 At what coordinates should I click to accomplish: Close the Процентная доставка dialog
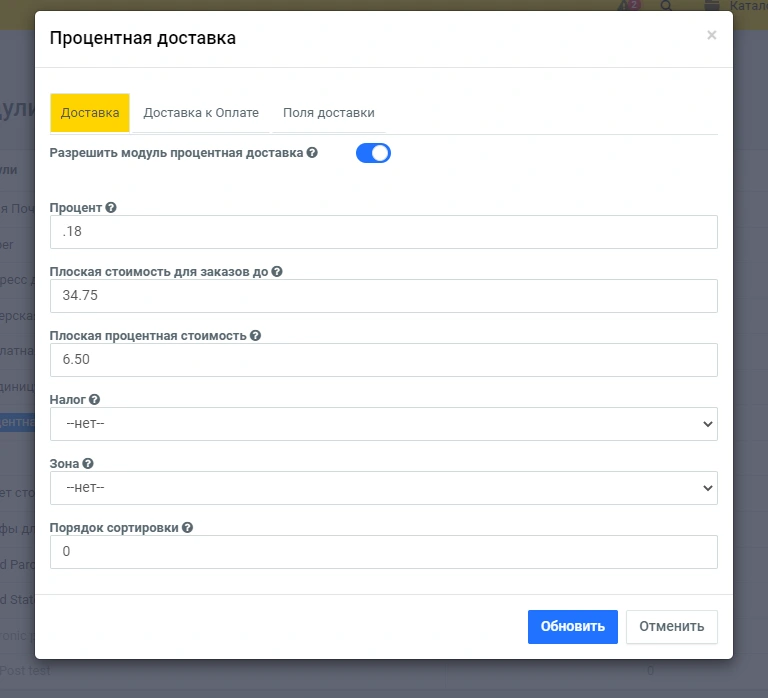711,35
